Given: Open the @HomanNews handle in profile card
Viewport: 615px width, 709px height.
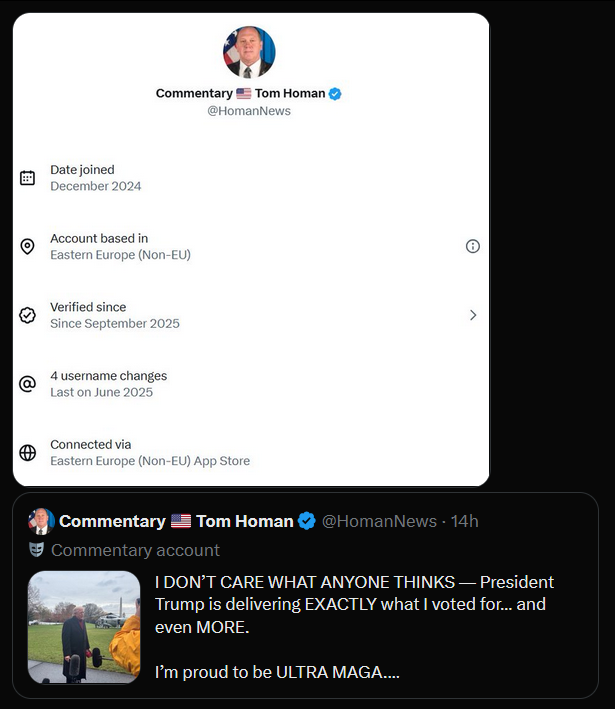Looking at the screenshot, I should tap(249, 111).
